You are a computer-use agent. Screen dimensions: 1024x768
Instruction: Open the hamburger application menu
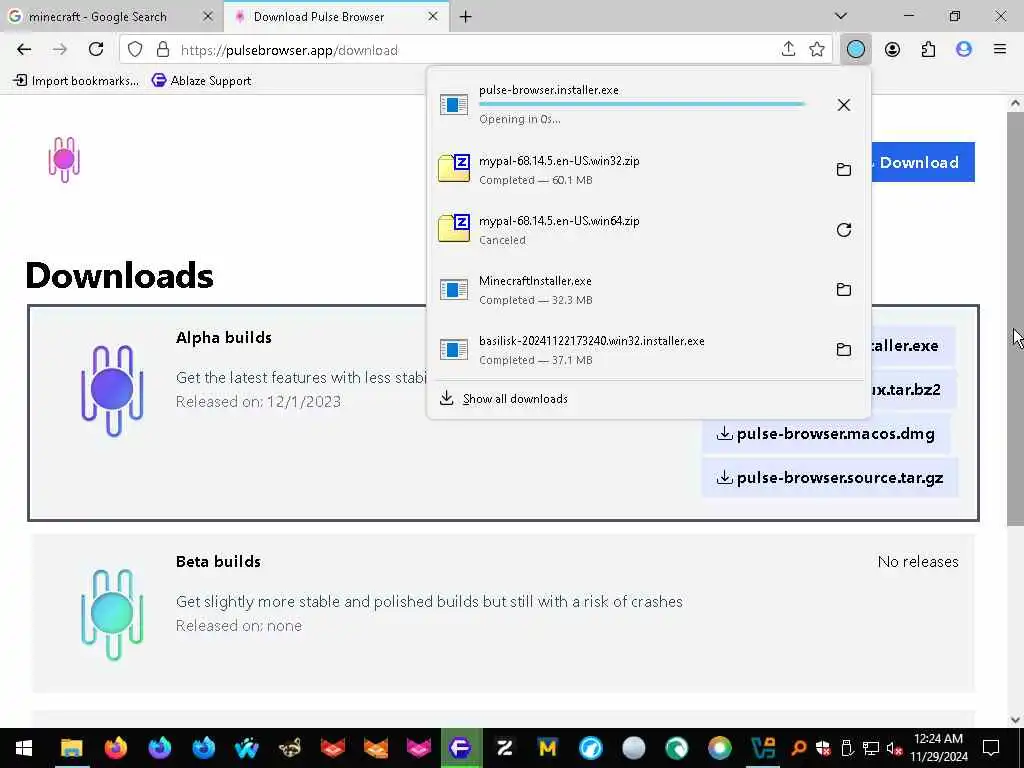click(x=999, y=50)
